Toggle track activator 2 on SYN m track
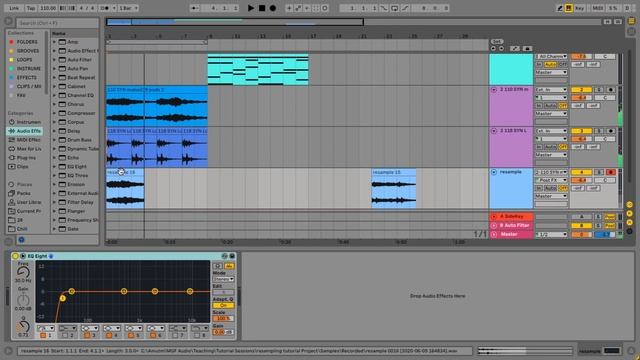The height and width of the screenshot is (360, 640). coord(581,89)
